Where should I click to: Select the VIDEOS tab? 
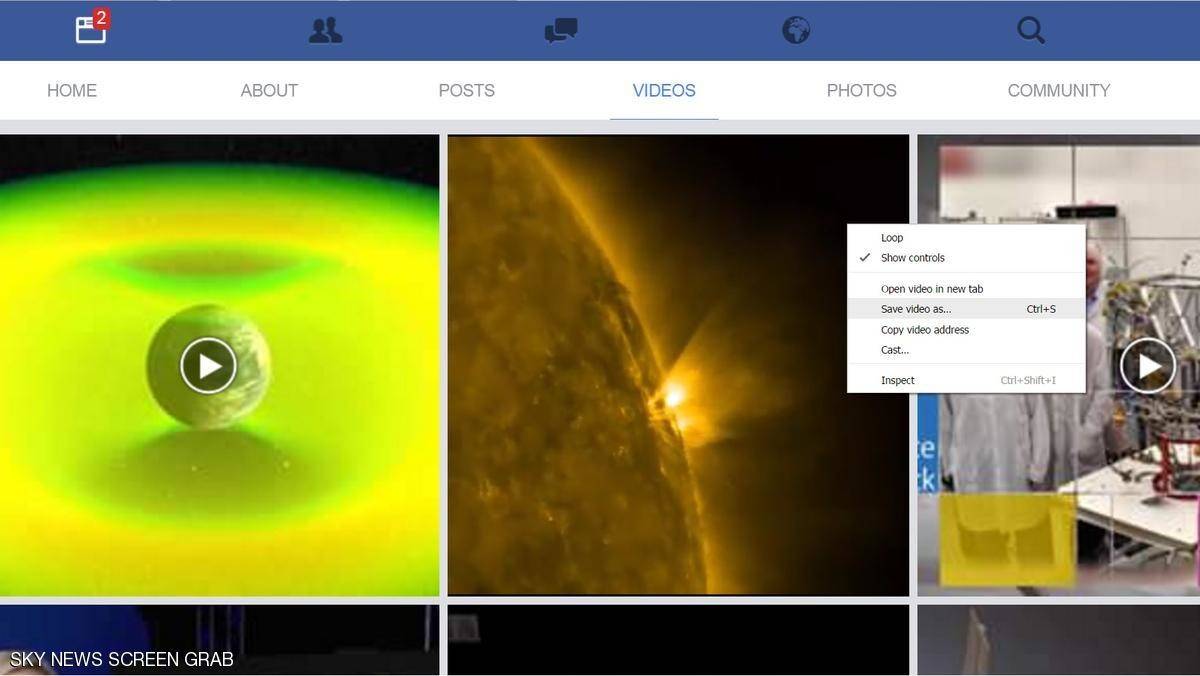[664, 90]
